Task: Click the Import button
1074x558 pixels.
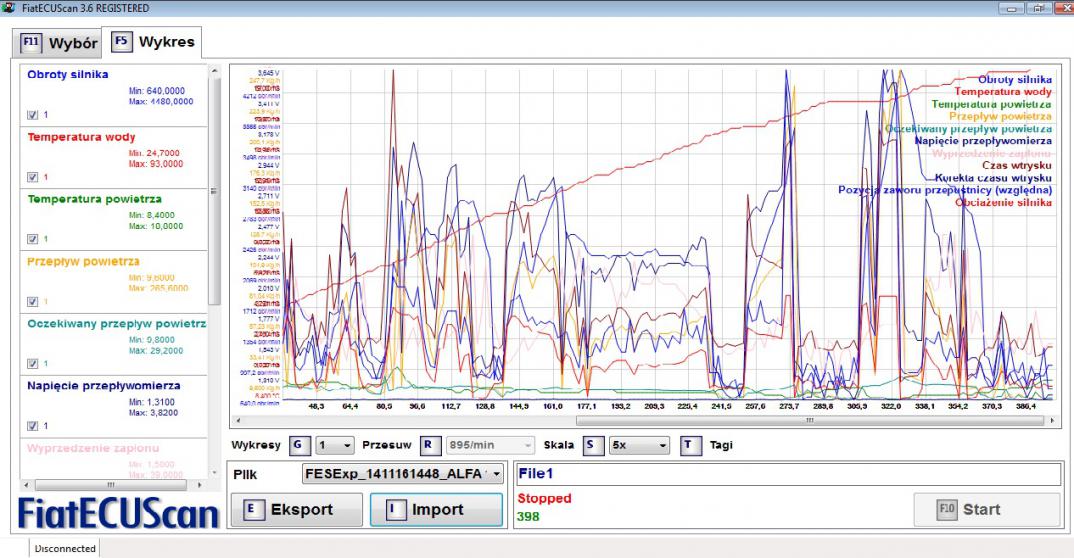Action: pos(436,509)
